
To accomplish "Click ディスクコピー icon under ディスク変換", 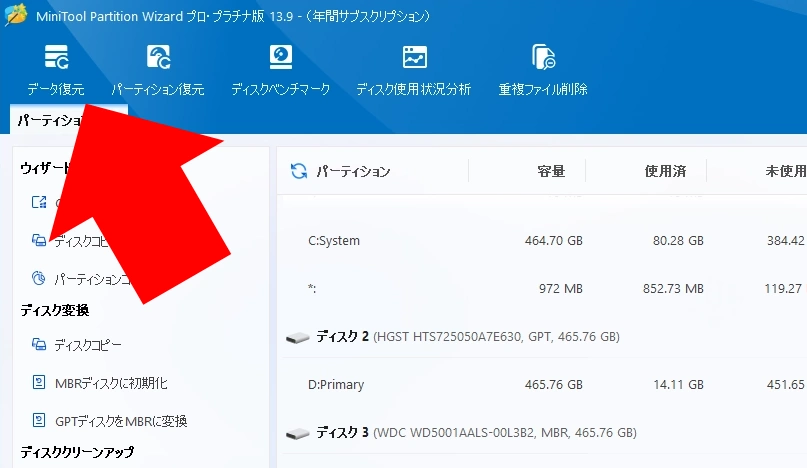I will (39, 344).
